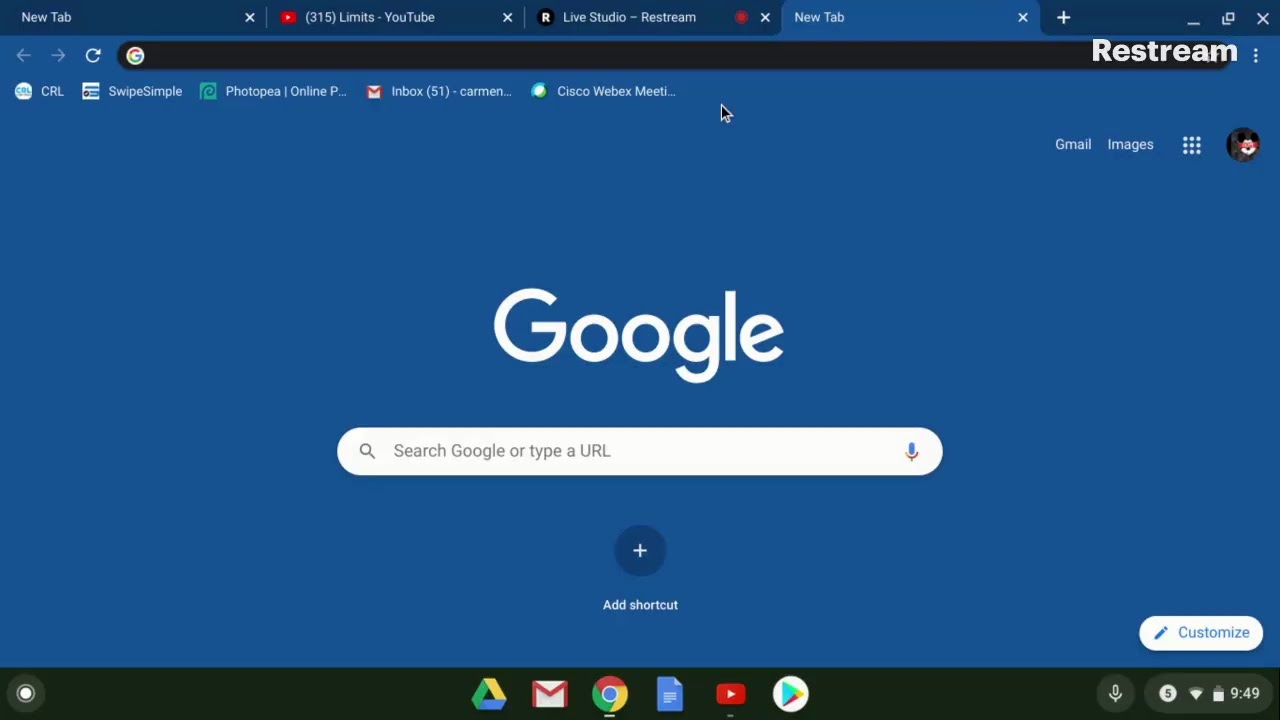Click the Add shortcut label

(x=640, y=605)
